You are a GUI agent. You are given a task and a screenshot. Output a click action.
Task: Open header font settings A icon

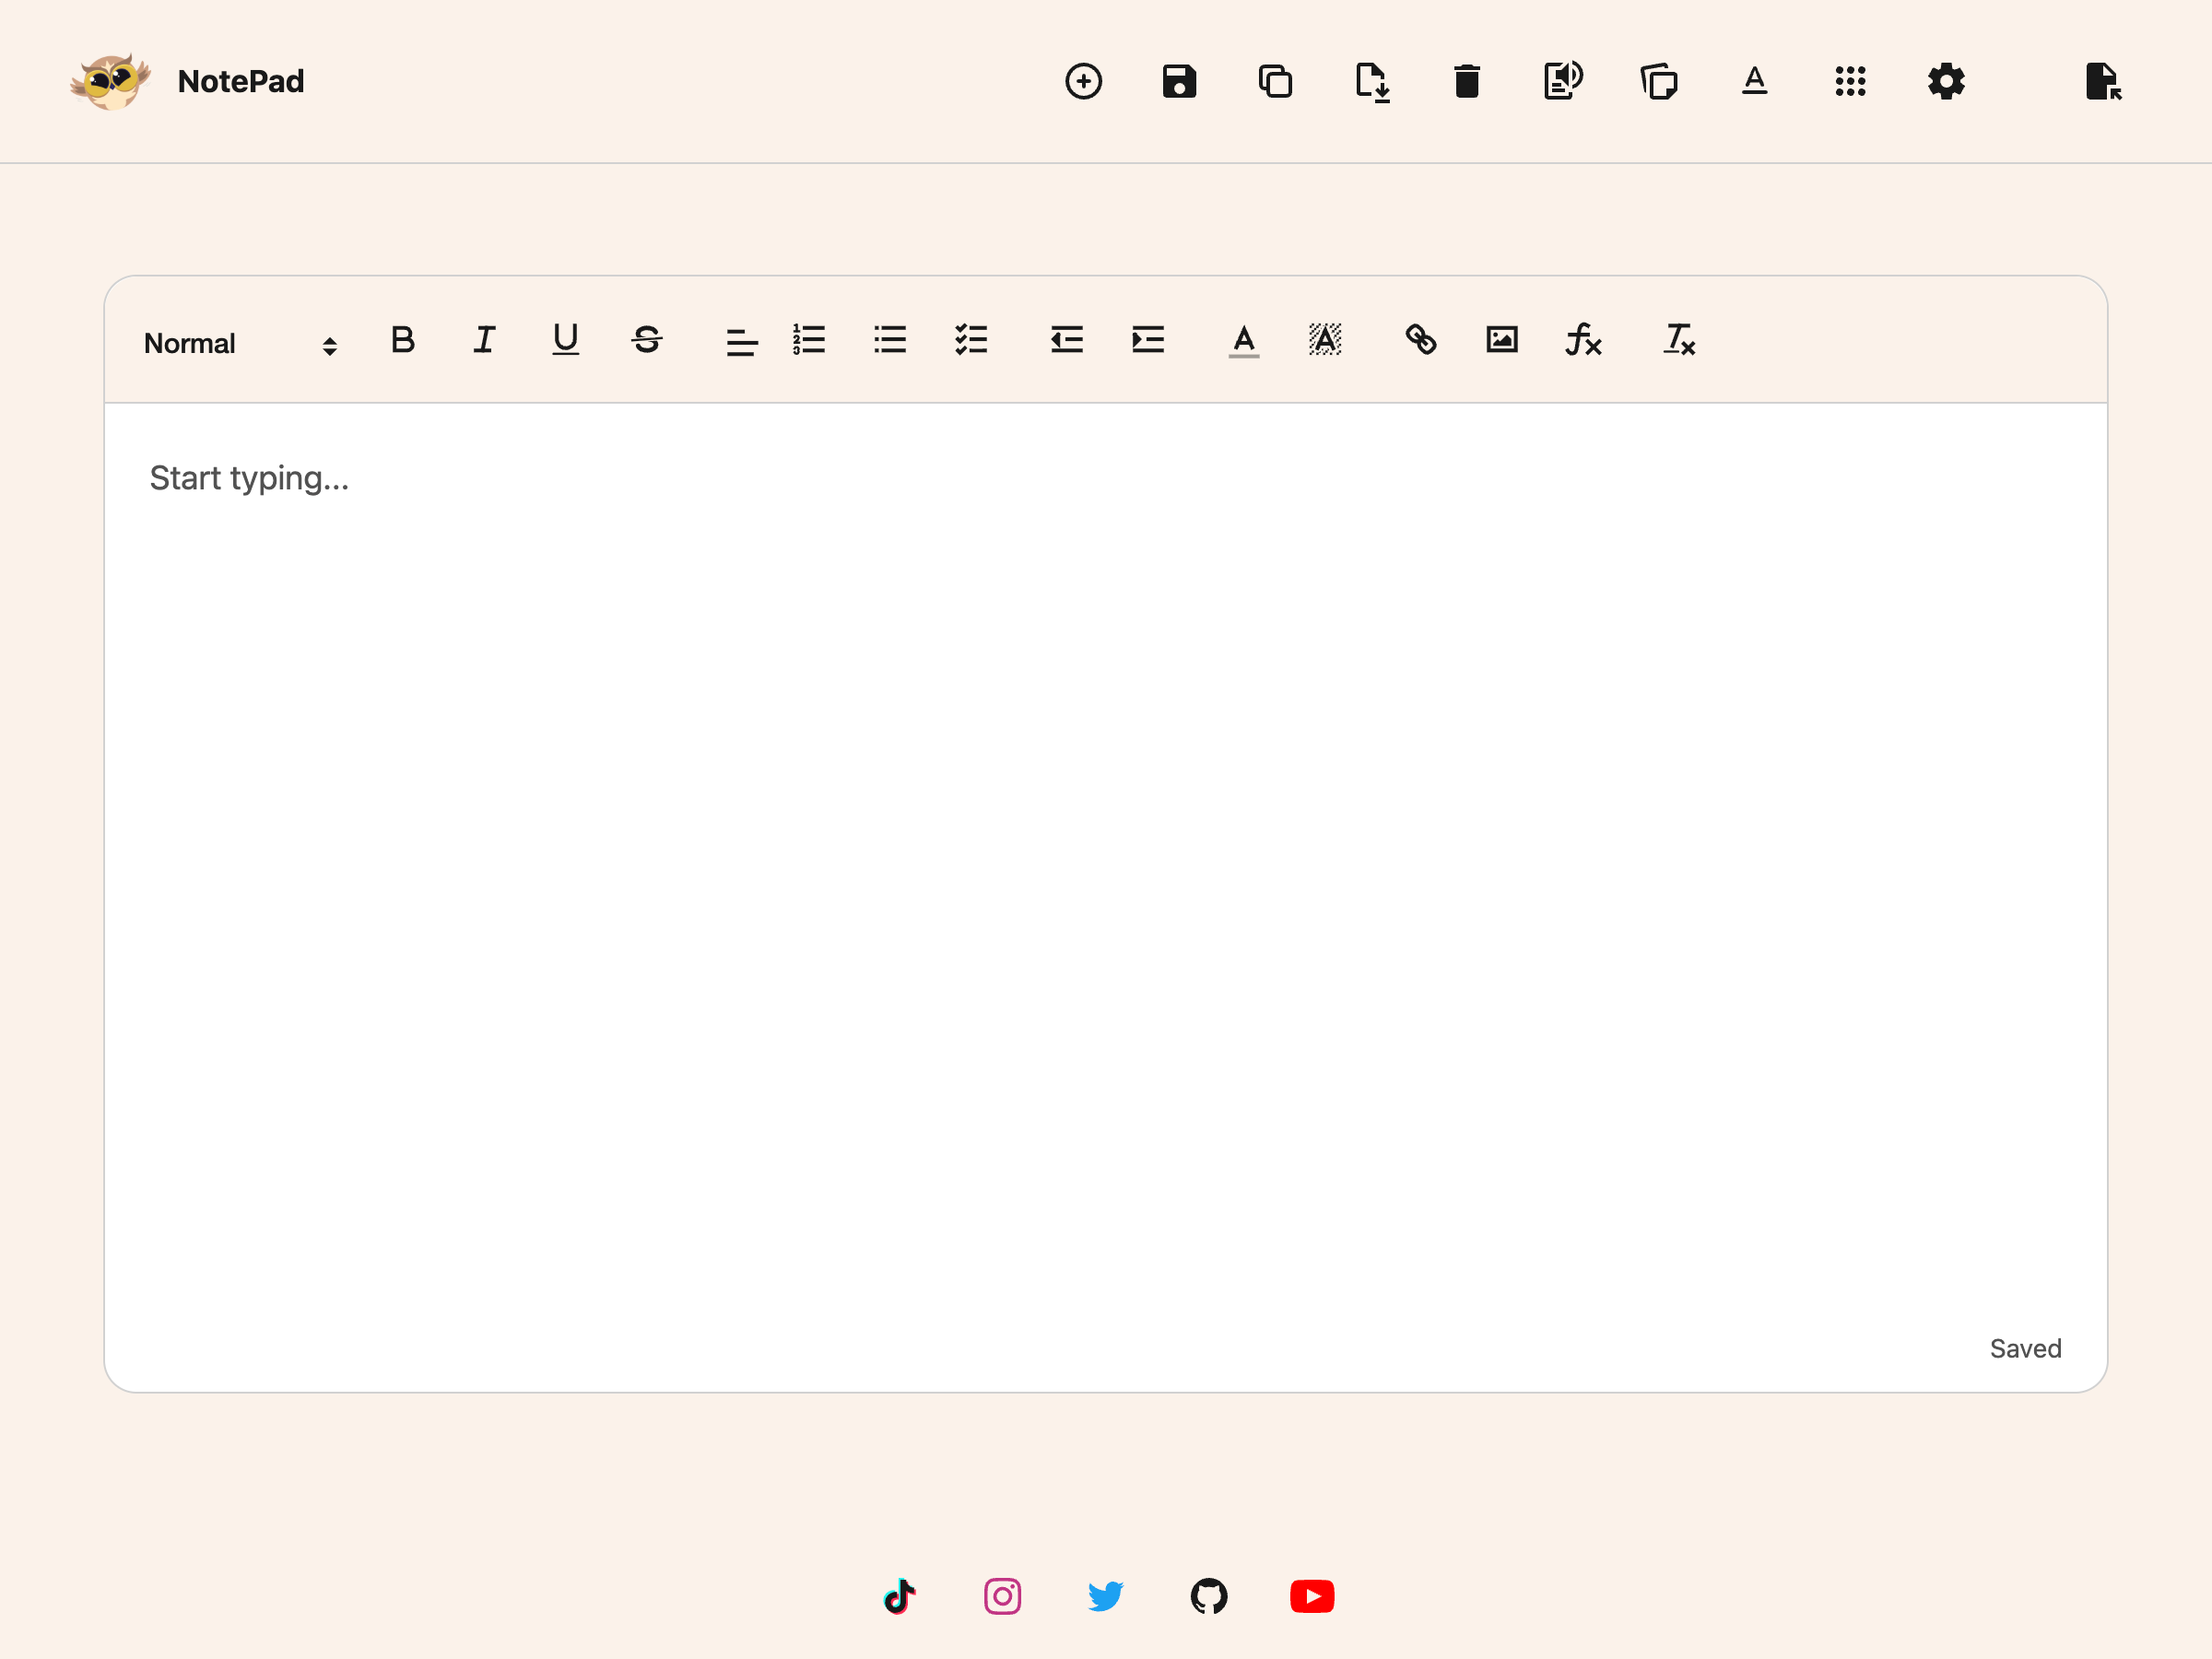pyautogui.click(x=1754, y=80)
